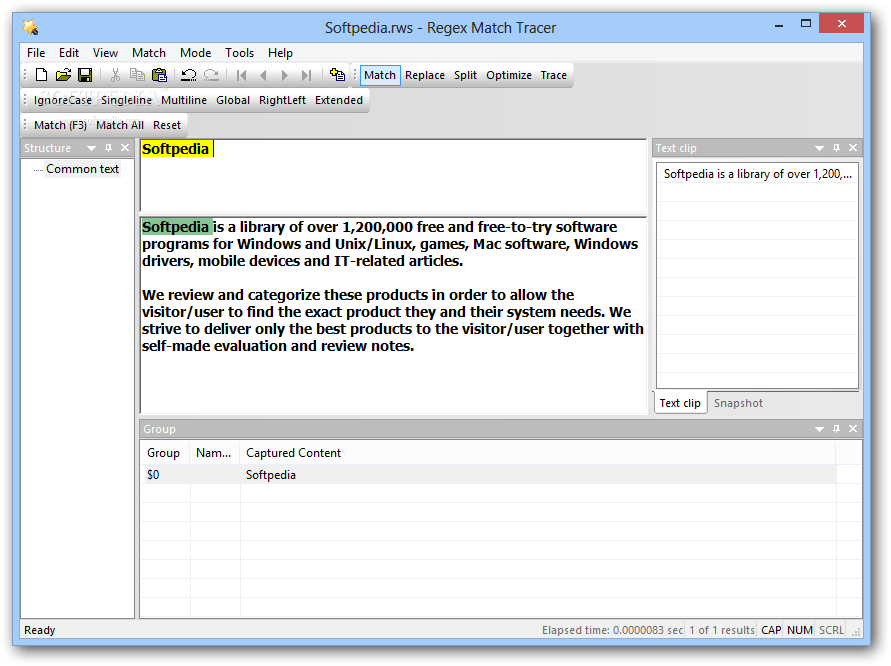Pin the Text clip panel
Image resolution: width=891 pixels, height=666 pixels.
[x=836, y=148]
